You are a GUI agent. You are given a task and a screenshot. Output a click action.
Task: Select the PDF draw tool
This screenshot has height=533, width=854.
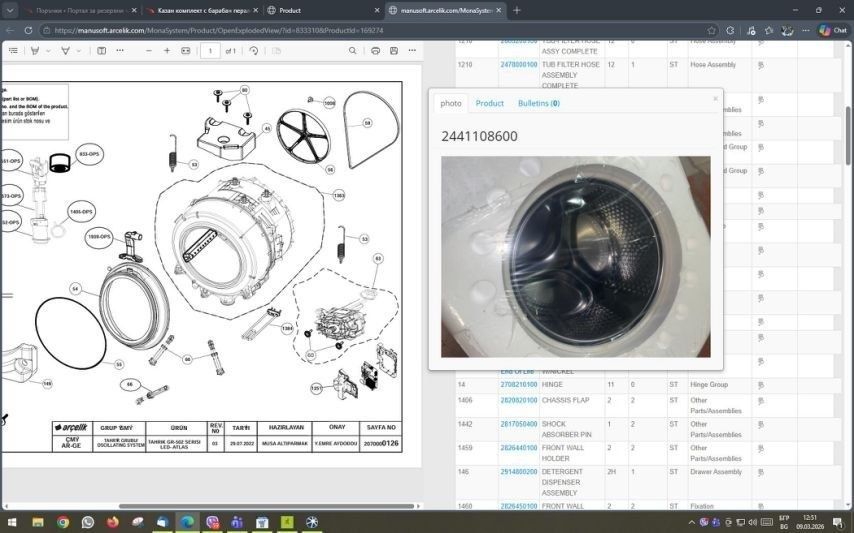coord(65,51)
